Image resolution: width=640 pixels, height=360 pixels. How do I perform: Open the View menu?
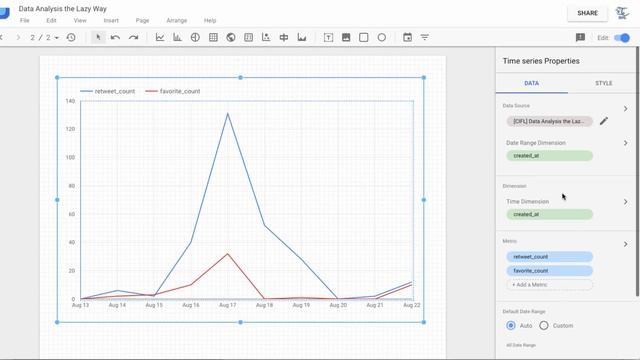(x=80, y=20)
